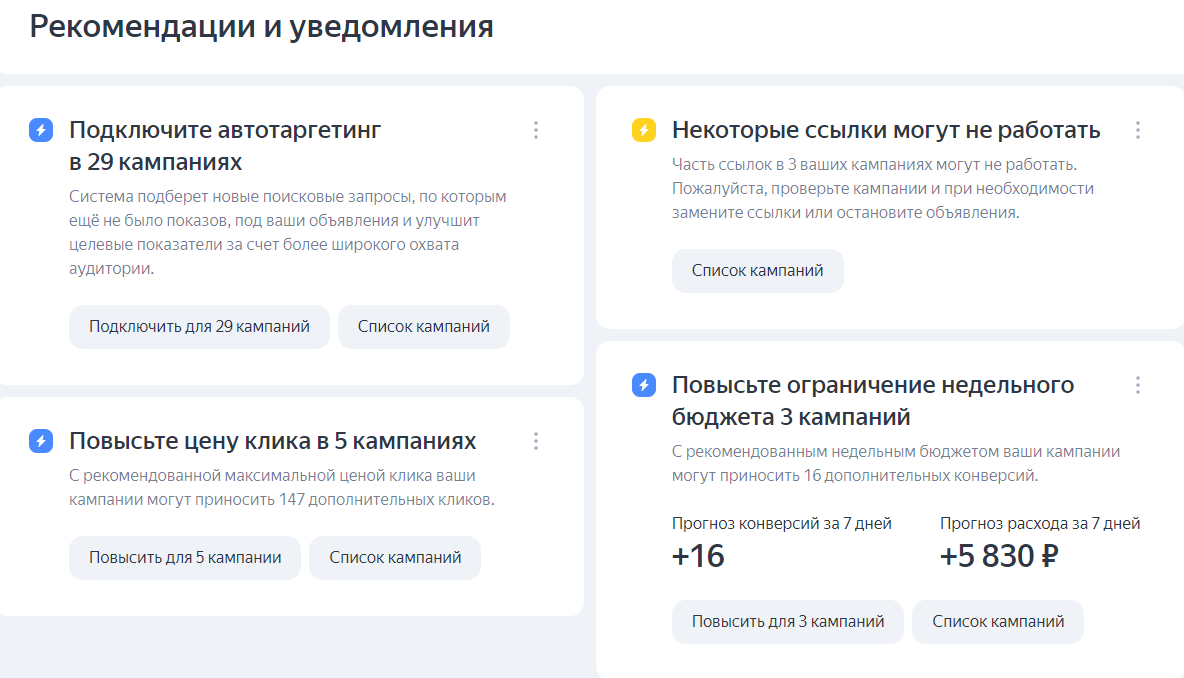Click the yellow lightning icon for broken links warning
1184x678 pixels.
click(x=644, y=130)
